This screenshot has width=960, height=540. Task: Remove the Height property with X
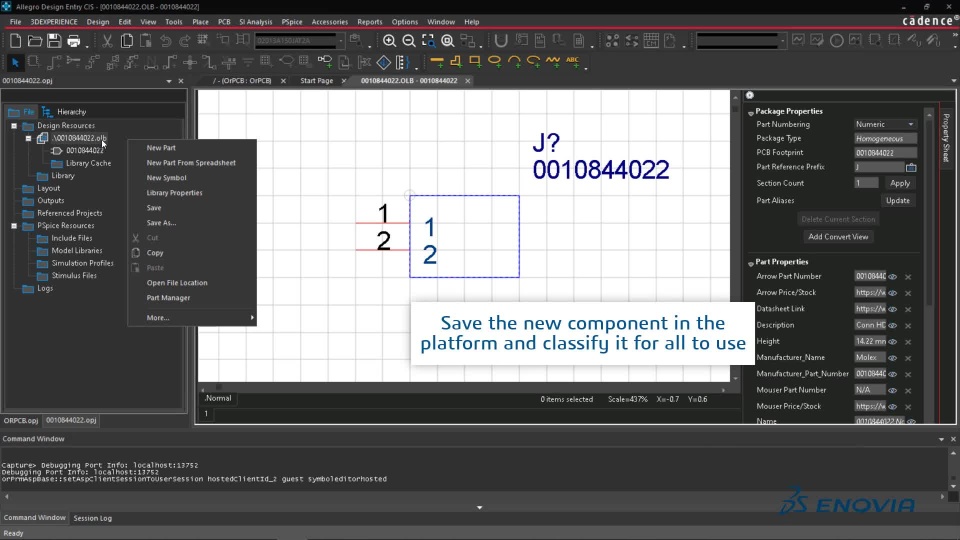pyautogui.click(x=909, y=342)
